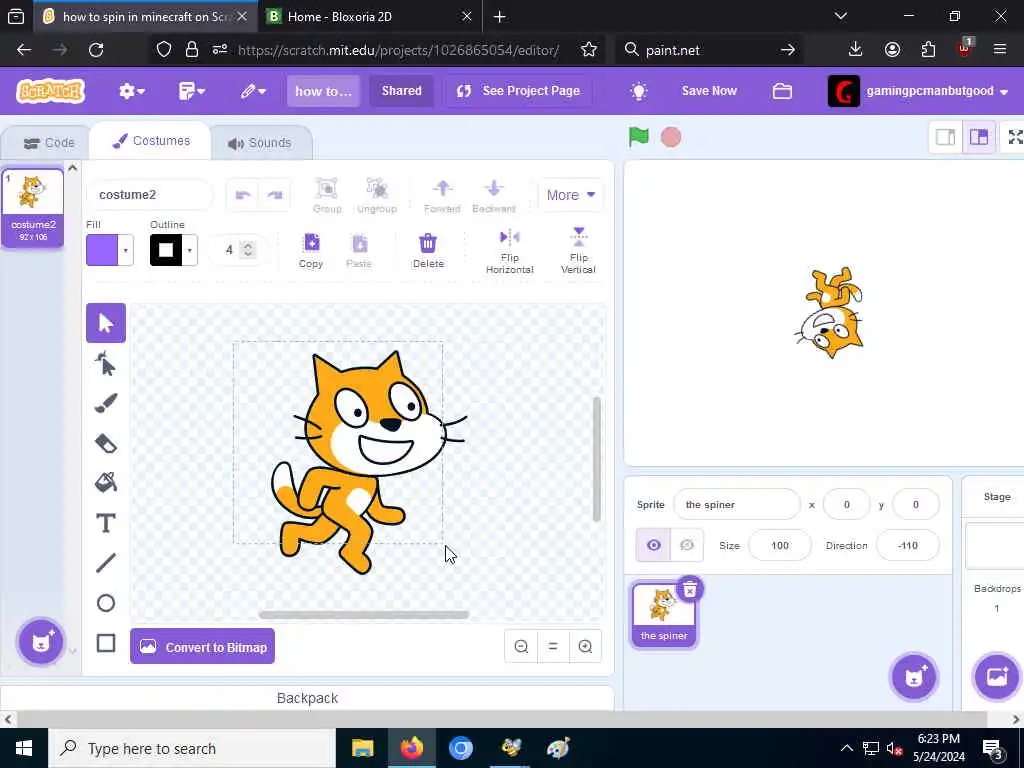
Task: Switch to the Costumes tab
Action: 152,141
